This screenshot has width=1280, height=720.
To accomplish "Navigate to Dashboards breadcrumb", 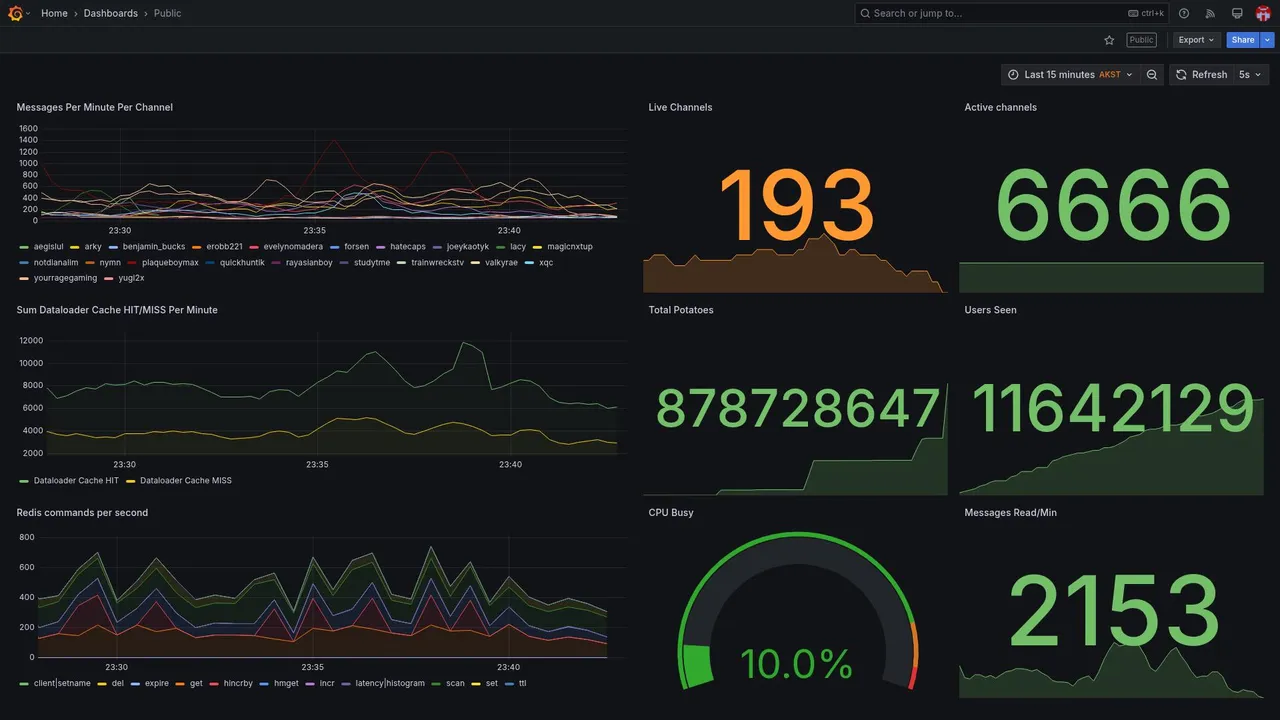I will tap(111, 13).
